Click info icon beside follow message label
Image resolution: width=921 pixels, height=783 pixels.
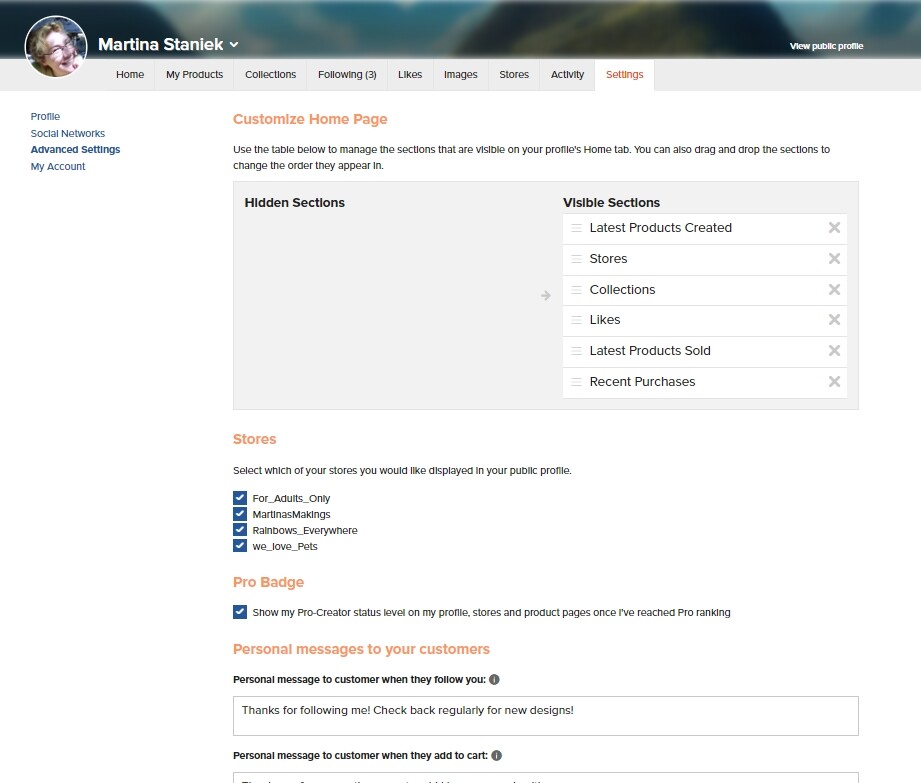pos(494,680)
